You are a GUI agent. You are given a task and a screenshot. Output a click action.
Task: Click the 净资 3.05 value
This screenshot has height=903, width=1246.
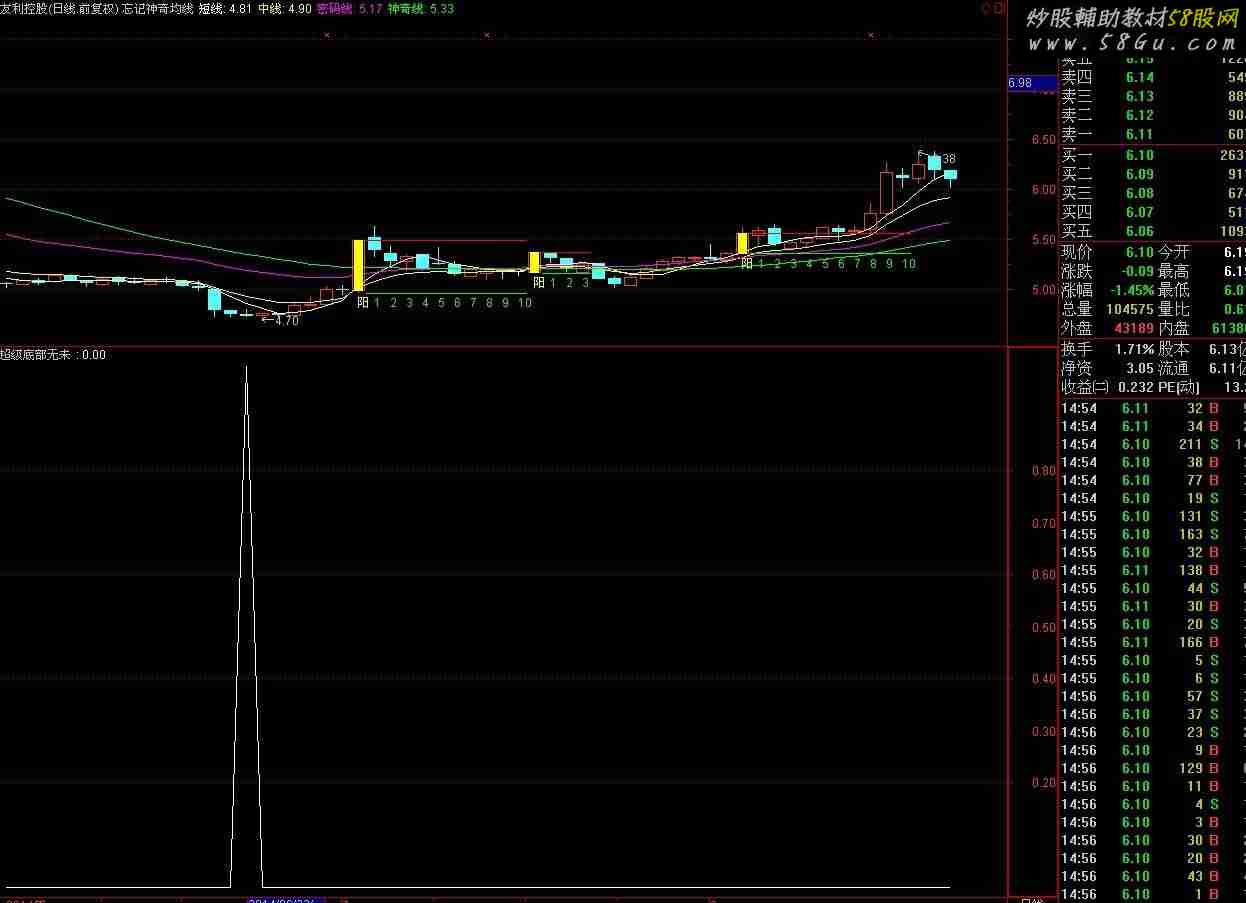[x=1139, y=368]
